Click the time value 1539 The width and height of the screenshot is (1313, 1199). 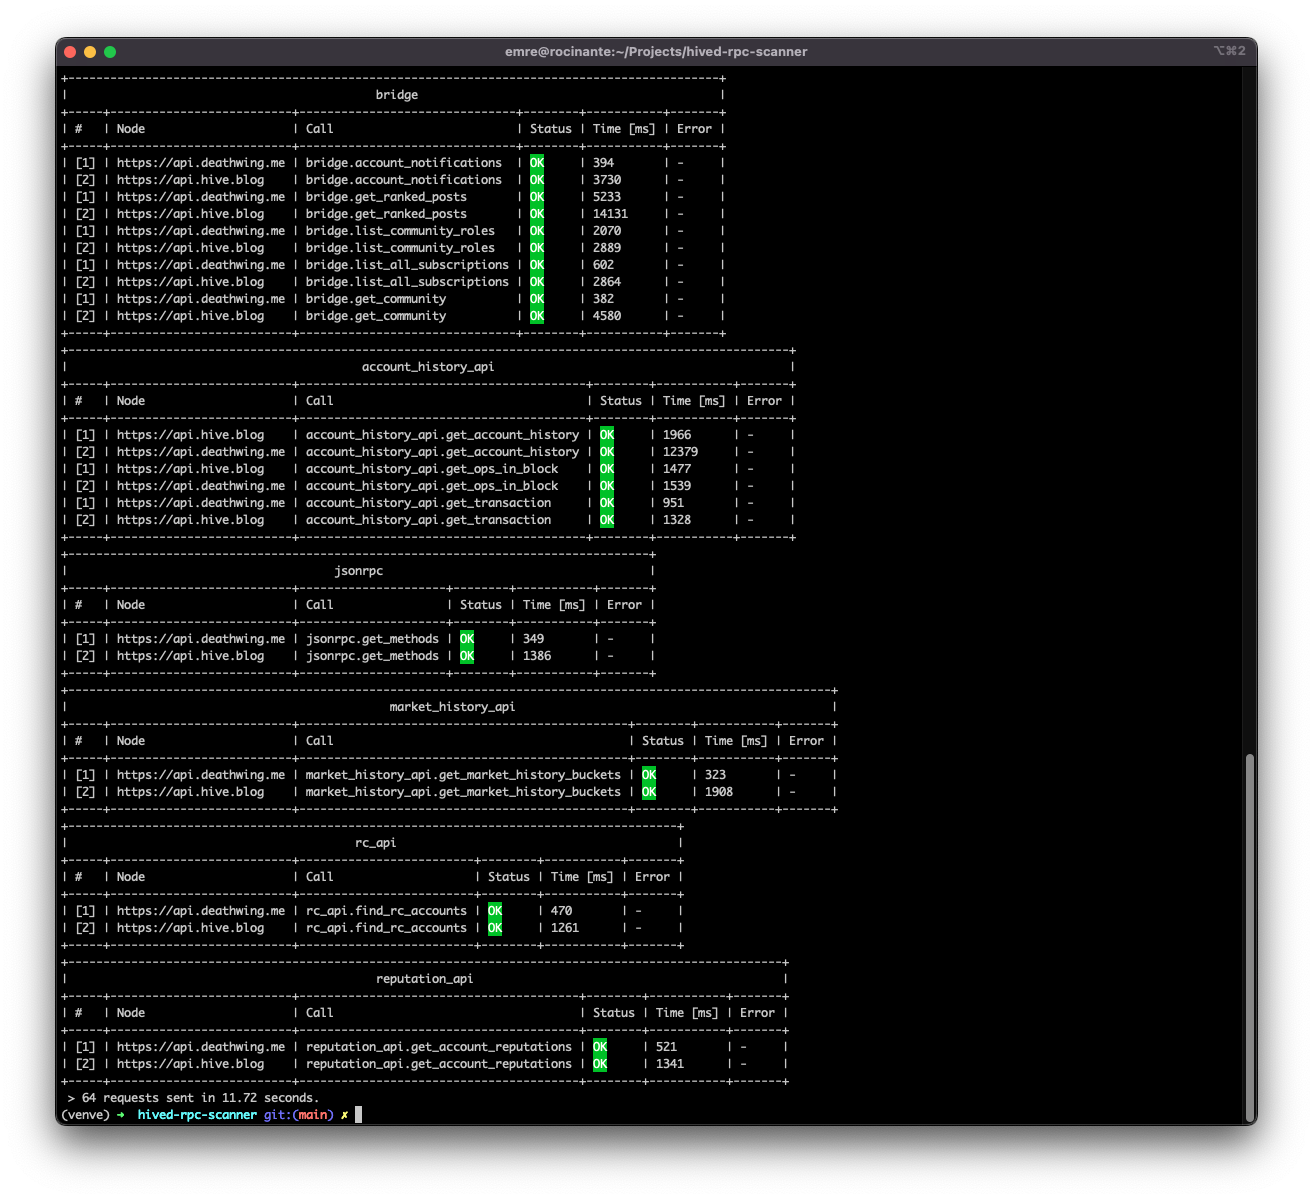677,486
